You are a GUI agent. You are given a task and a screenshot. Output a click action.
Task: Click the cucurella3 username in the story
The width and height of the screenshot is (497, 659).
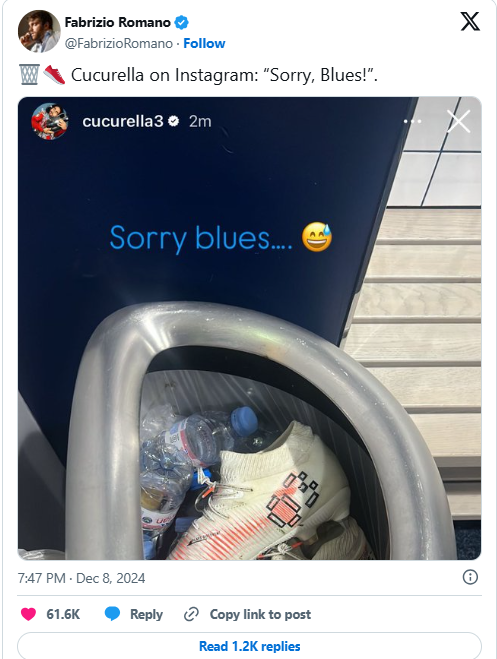click(123, 121)
